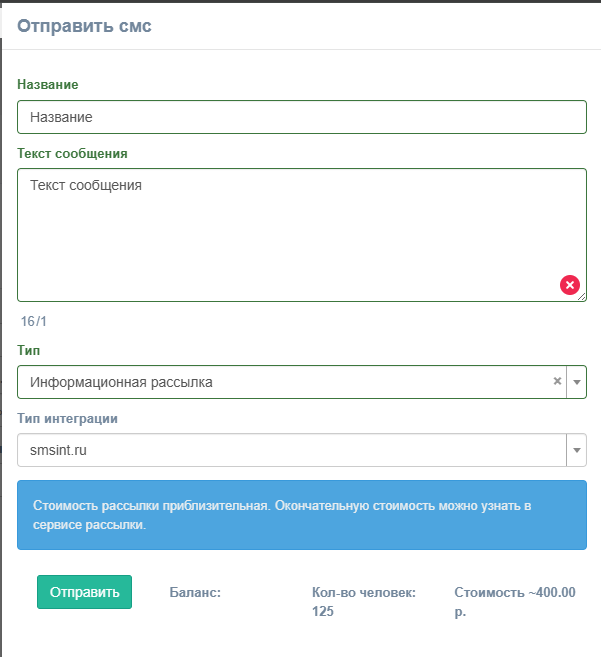Click the Текст сообщения label
601x657 pixels.
(72, 154)
